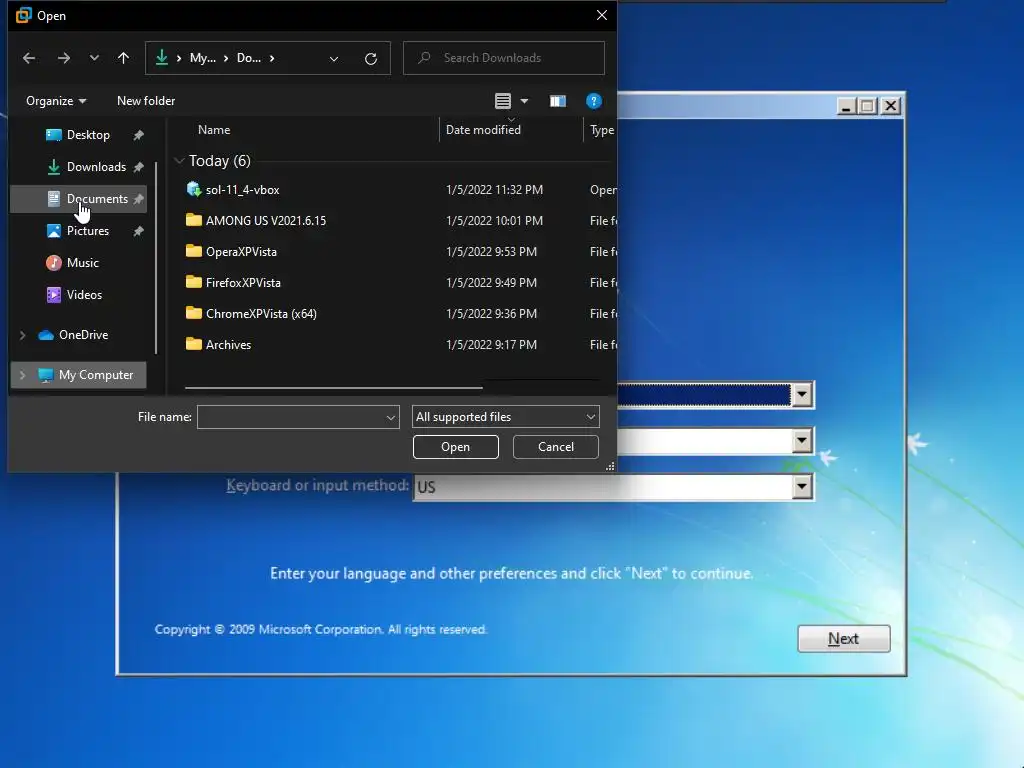The width and height of the screenshot is (1024, 768).
Task: Go forward with the right arrow
Action: point(63,58)
